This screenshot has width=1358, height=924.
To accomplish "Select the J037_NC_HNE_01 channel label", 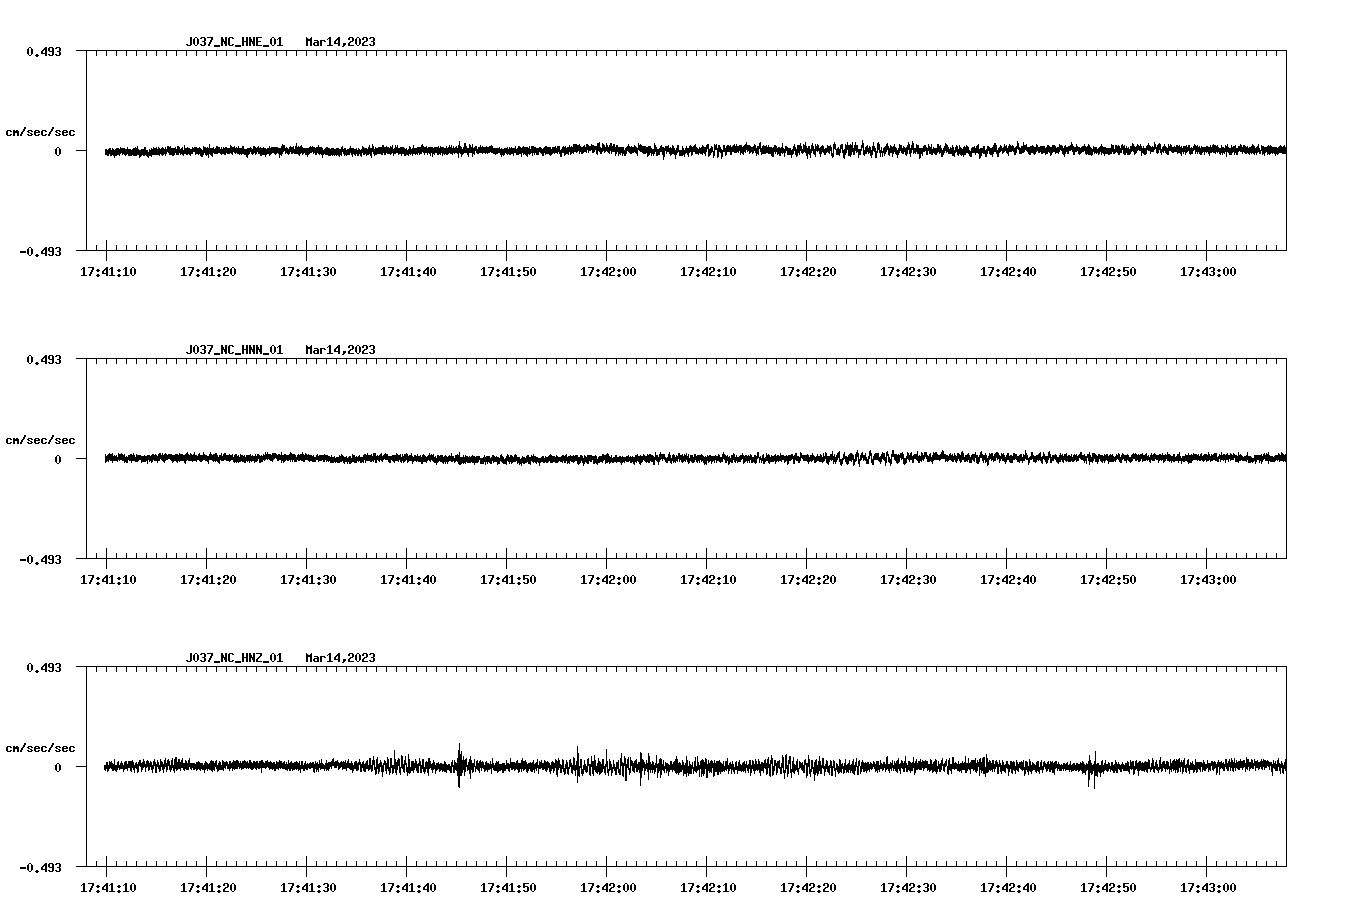I will pyautogui.click(x=233, y=42).
